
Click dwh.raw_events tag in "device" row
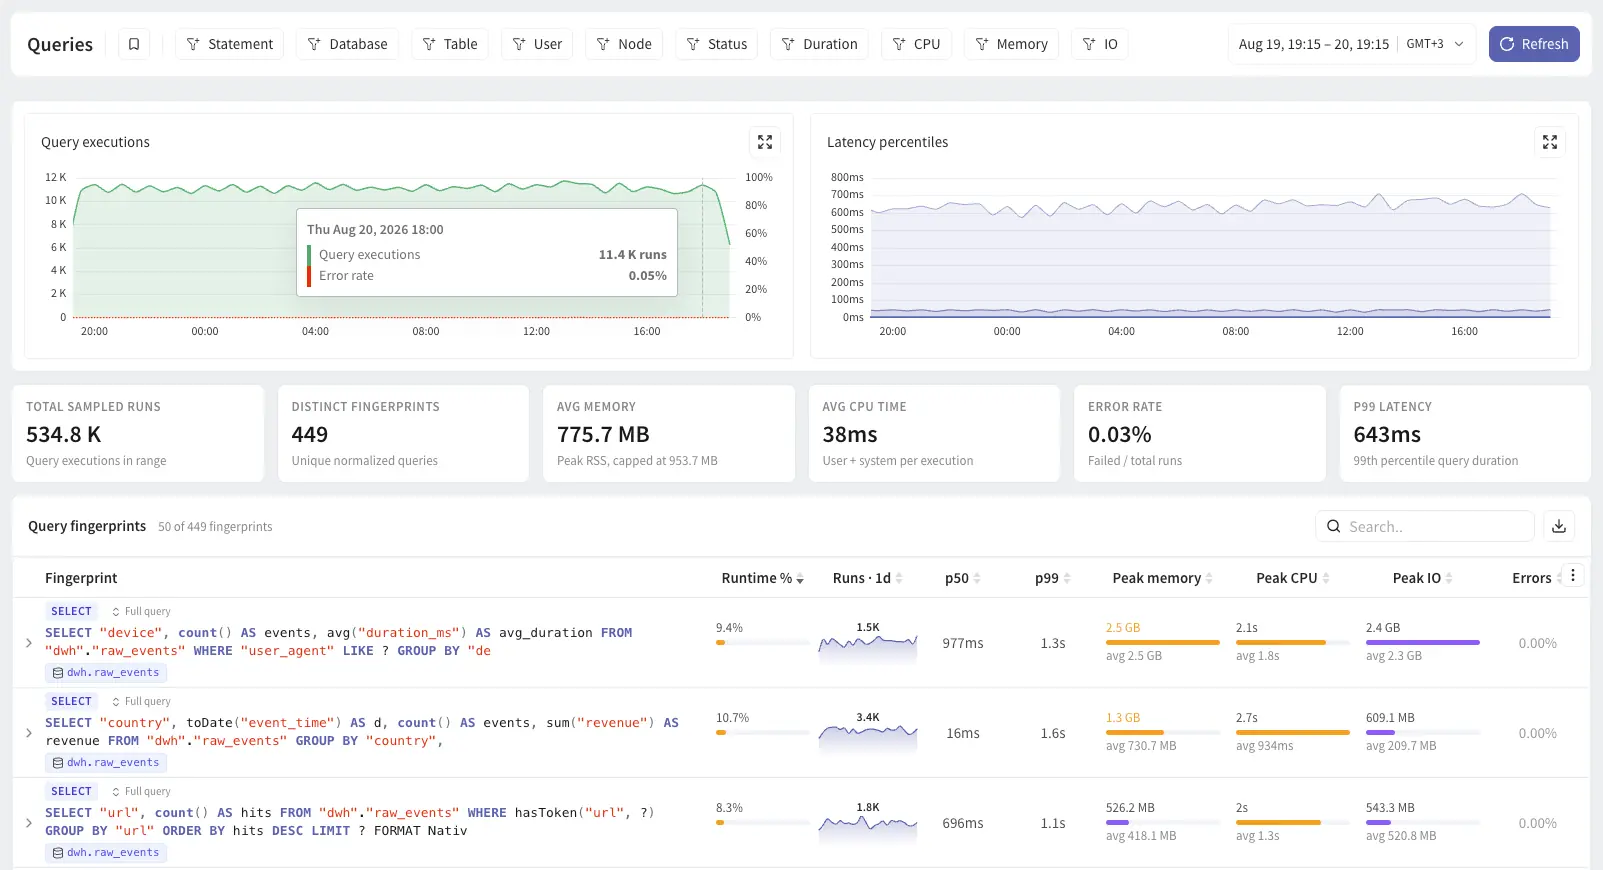click(x=106, y=673)
